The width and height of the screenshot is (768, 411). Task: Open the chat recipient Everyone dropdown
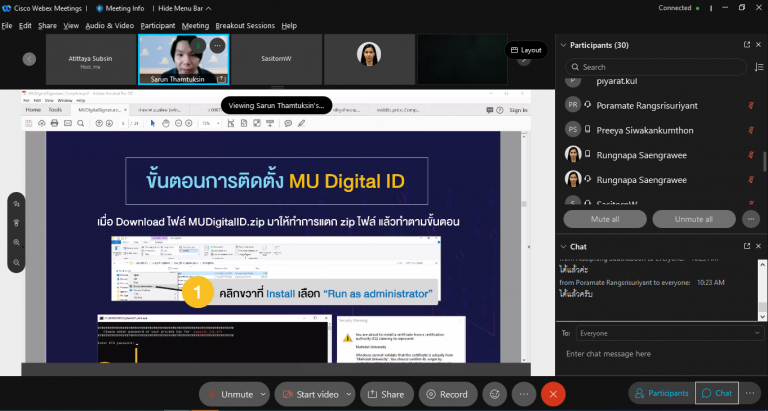tap(670, 333)
